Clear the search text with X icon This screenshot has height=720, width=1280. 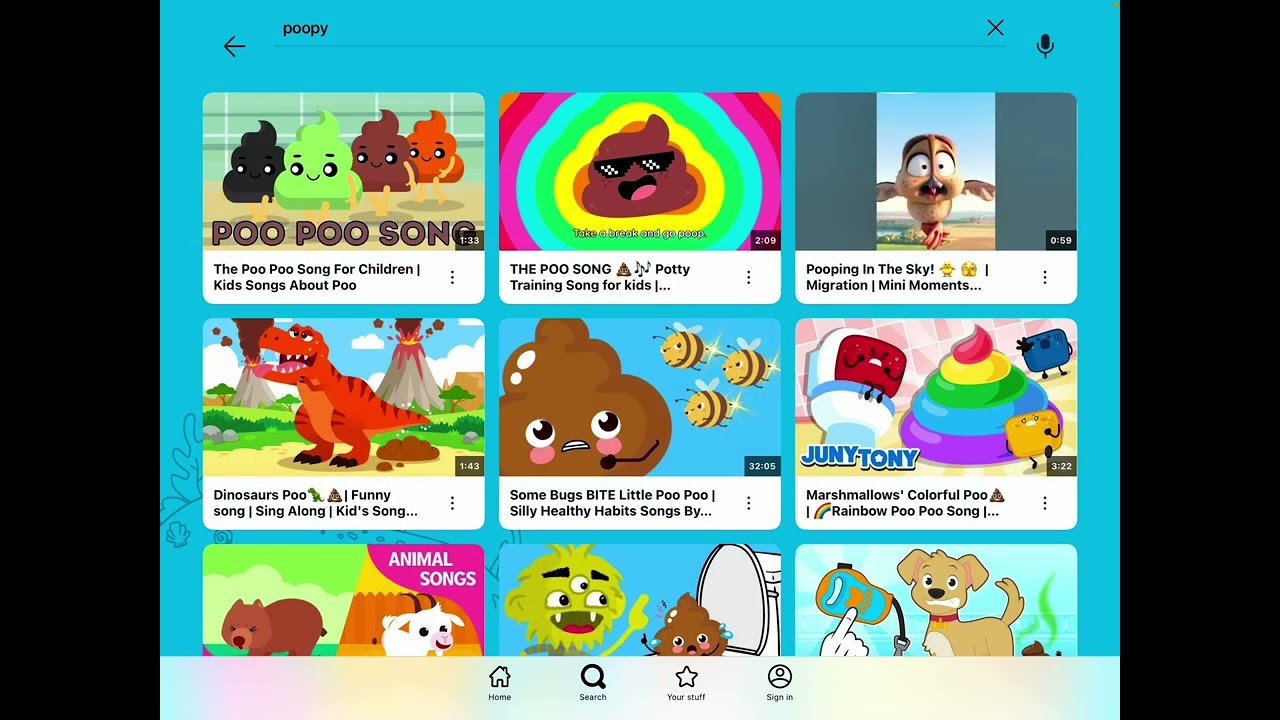tap(995, 28)
